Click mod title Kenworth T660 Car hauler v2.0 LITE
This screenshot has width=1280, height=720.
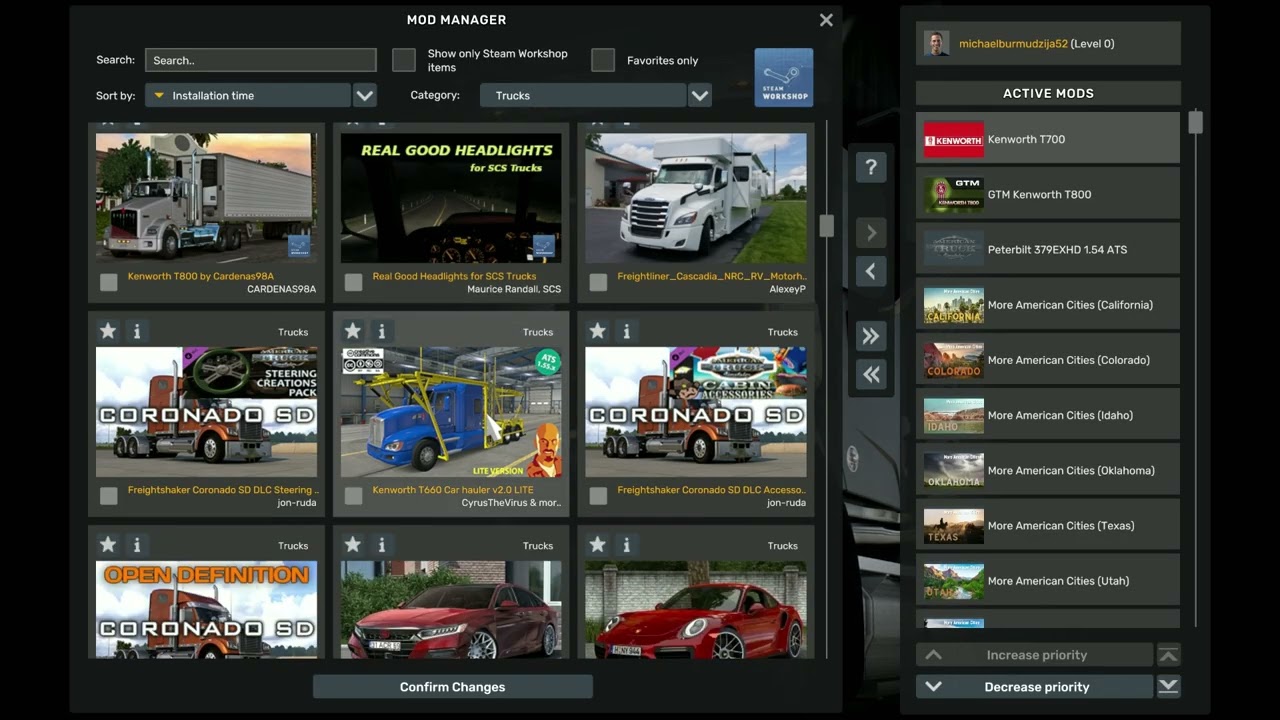[x=453, y=490]
